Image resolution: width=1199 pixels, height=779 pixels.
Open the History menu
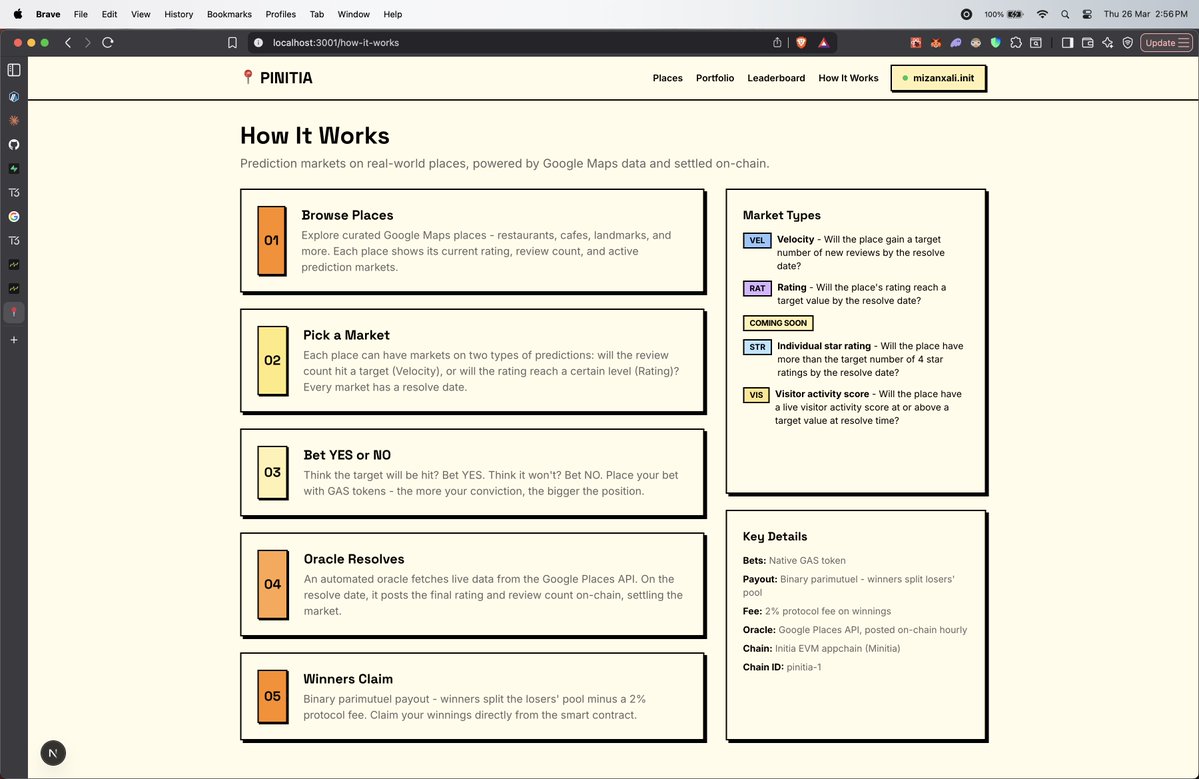click(178, 14)
